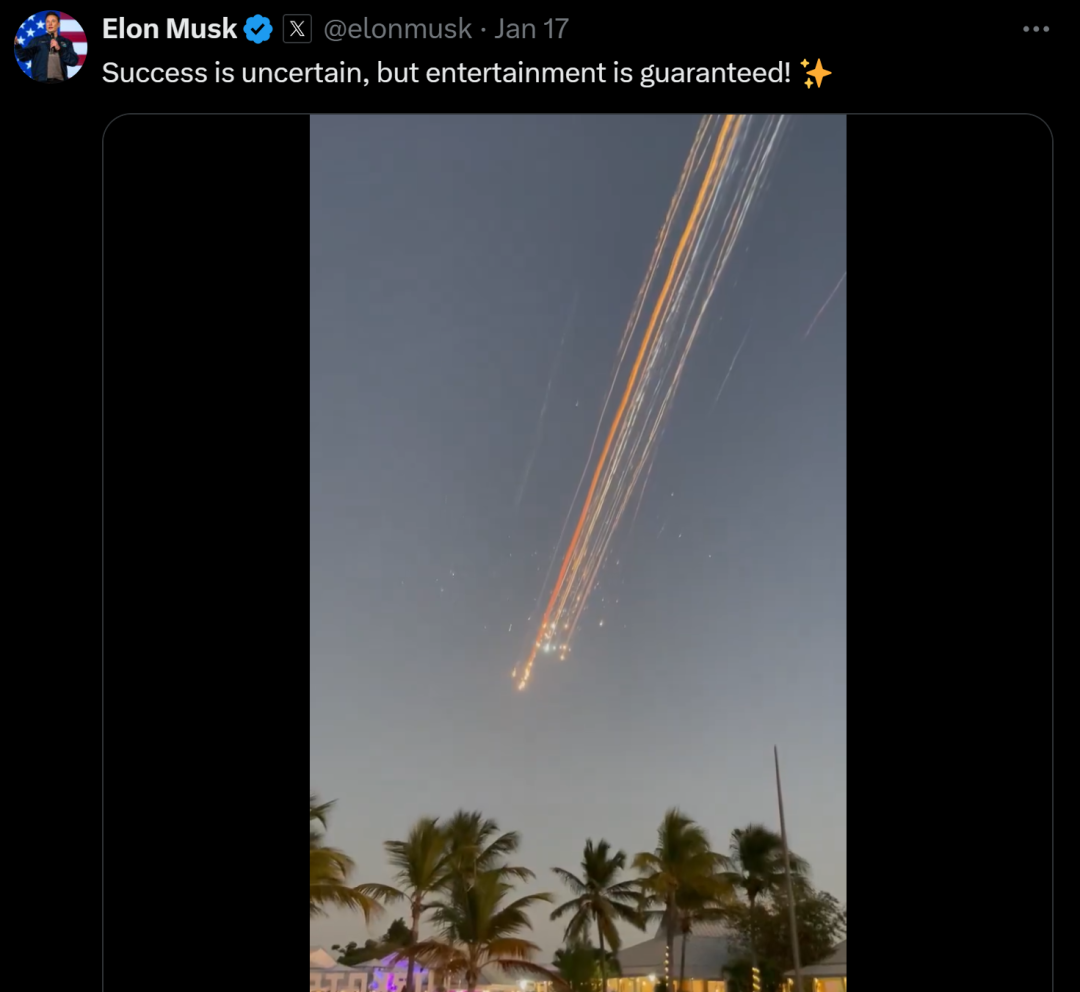Click the blue verified checkmark badge
The image size is (1080, 992).
[x=258, y=29]
